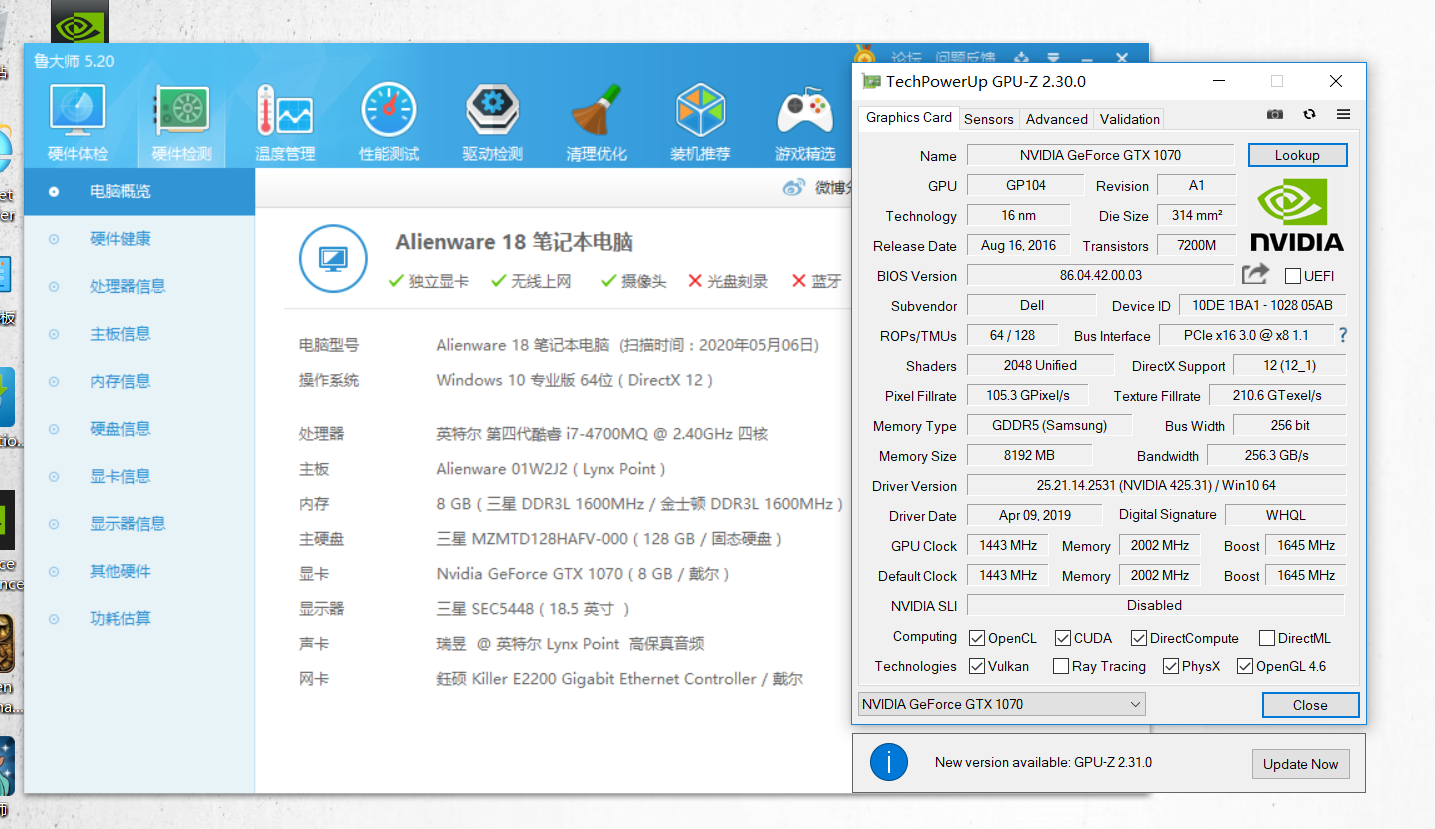Open the Ludashi title bar dropdown menu icon
The width and height of the screenshot is (1435, 829).
click(1053, 59)
